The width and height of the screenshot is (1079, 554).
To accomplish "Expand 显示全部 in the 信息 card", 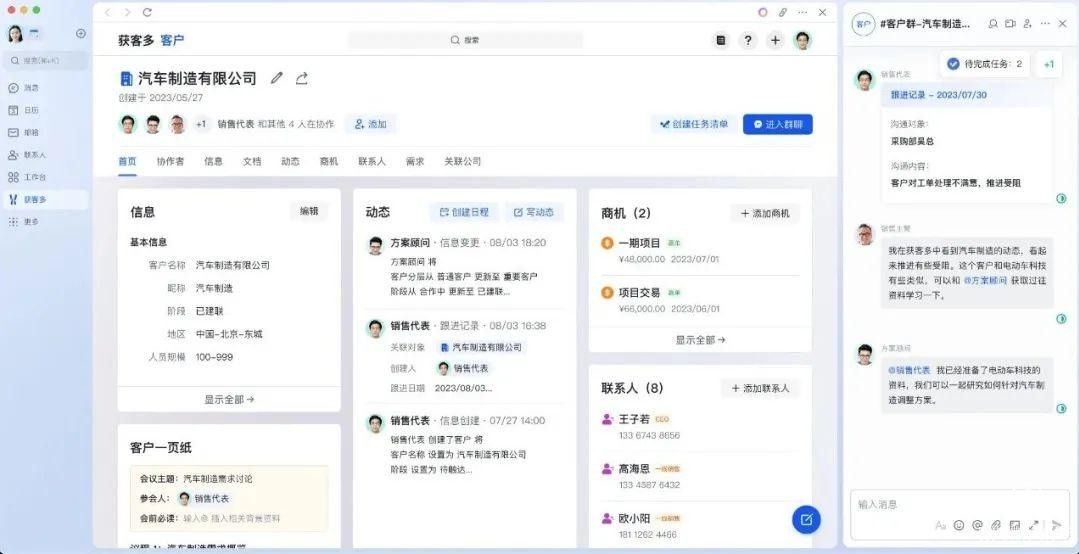I will click(229, 399).
